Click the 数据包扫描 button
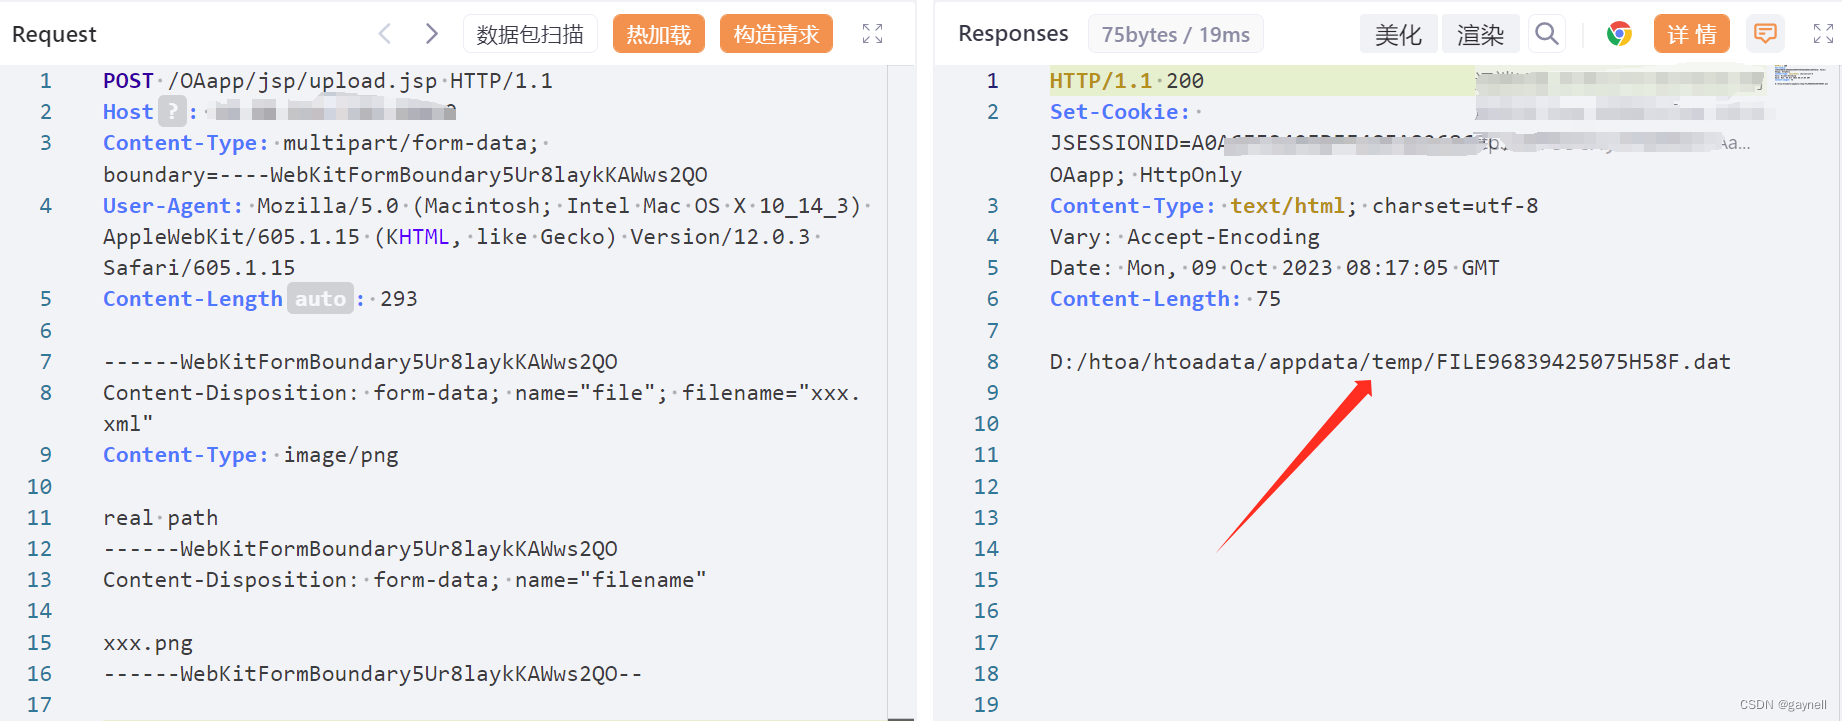Viewport: 1842px width, 721px height. (530, 34)
